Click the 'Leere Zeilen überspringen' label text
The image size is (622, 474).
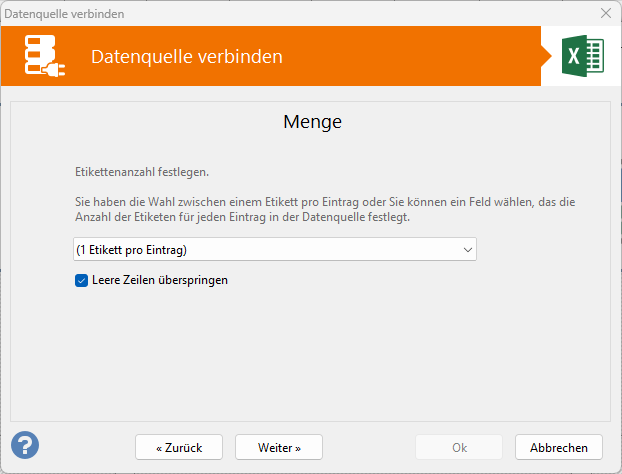click(x=159, y=281)
